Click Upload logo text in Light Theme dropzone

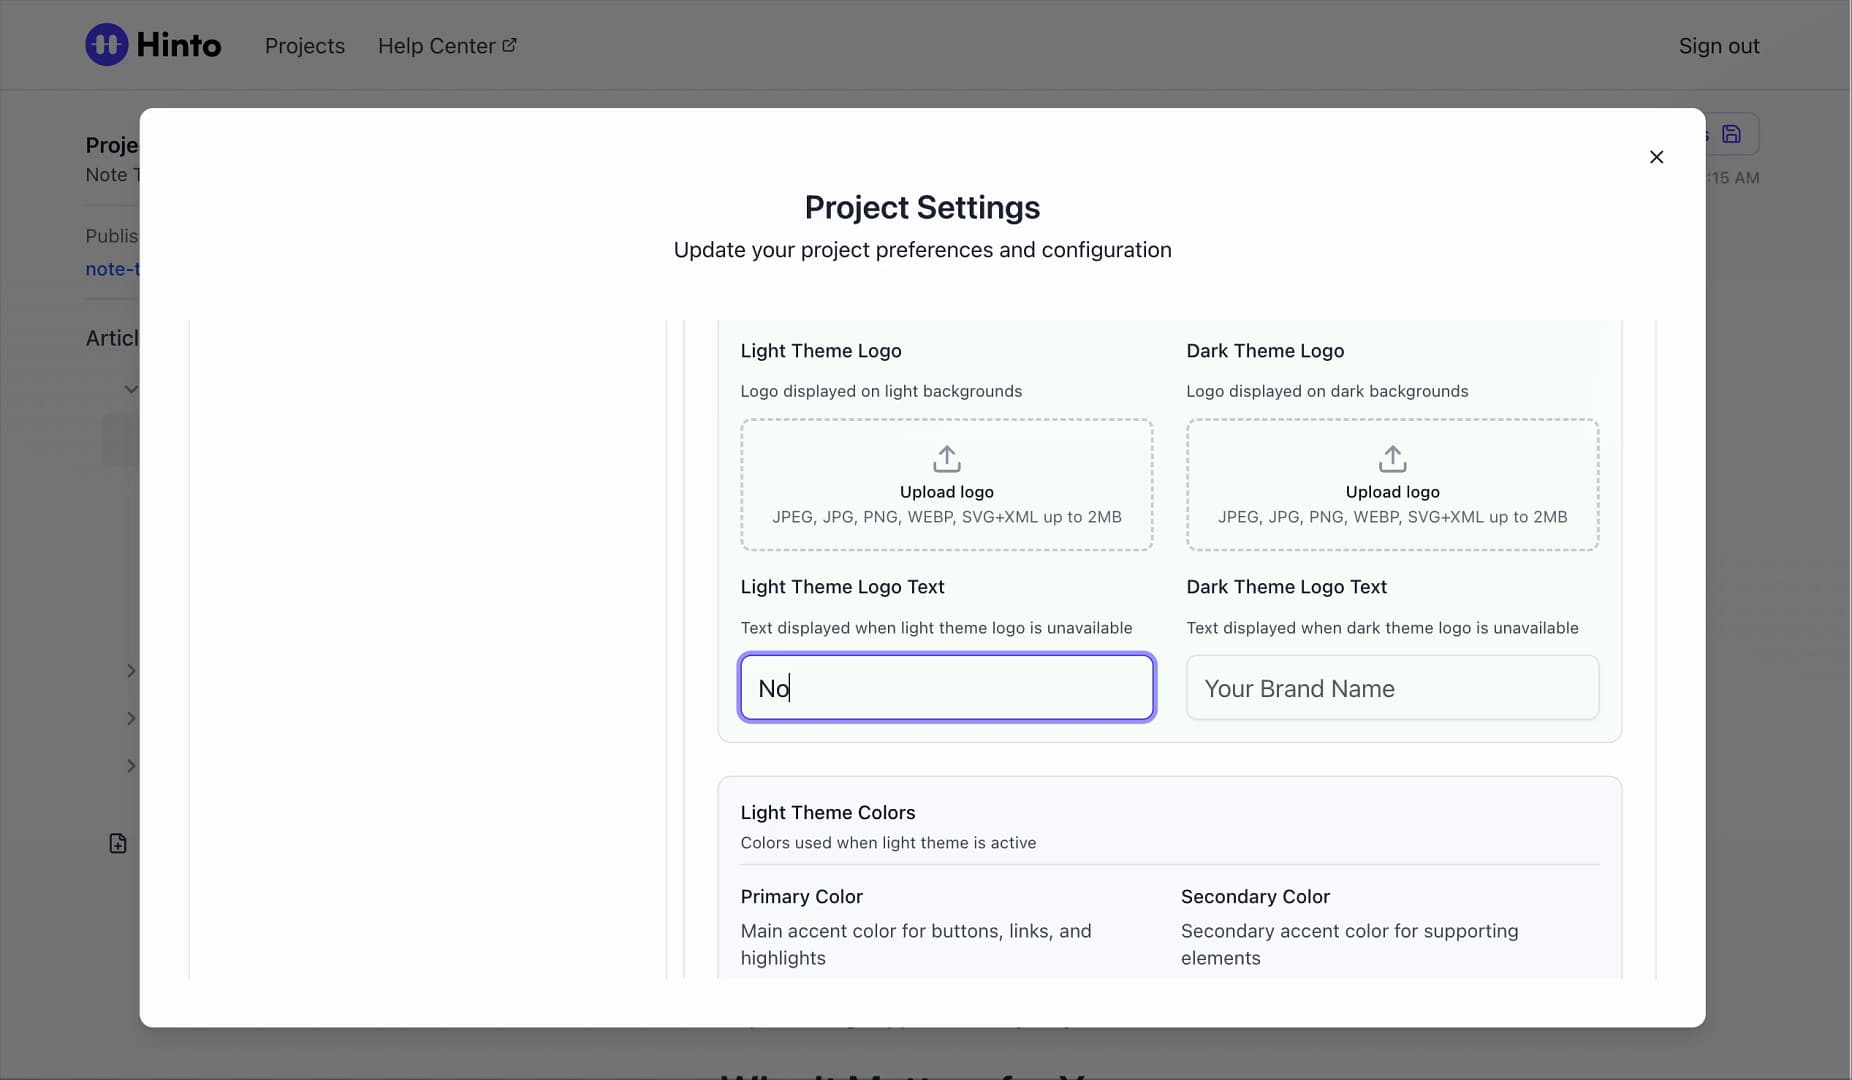(x=947, y=492)
